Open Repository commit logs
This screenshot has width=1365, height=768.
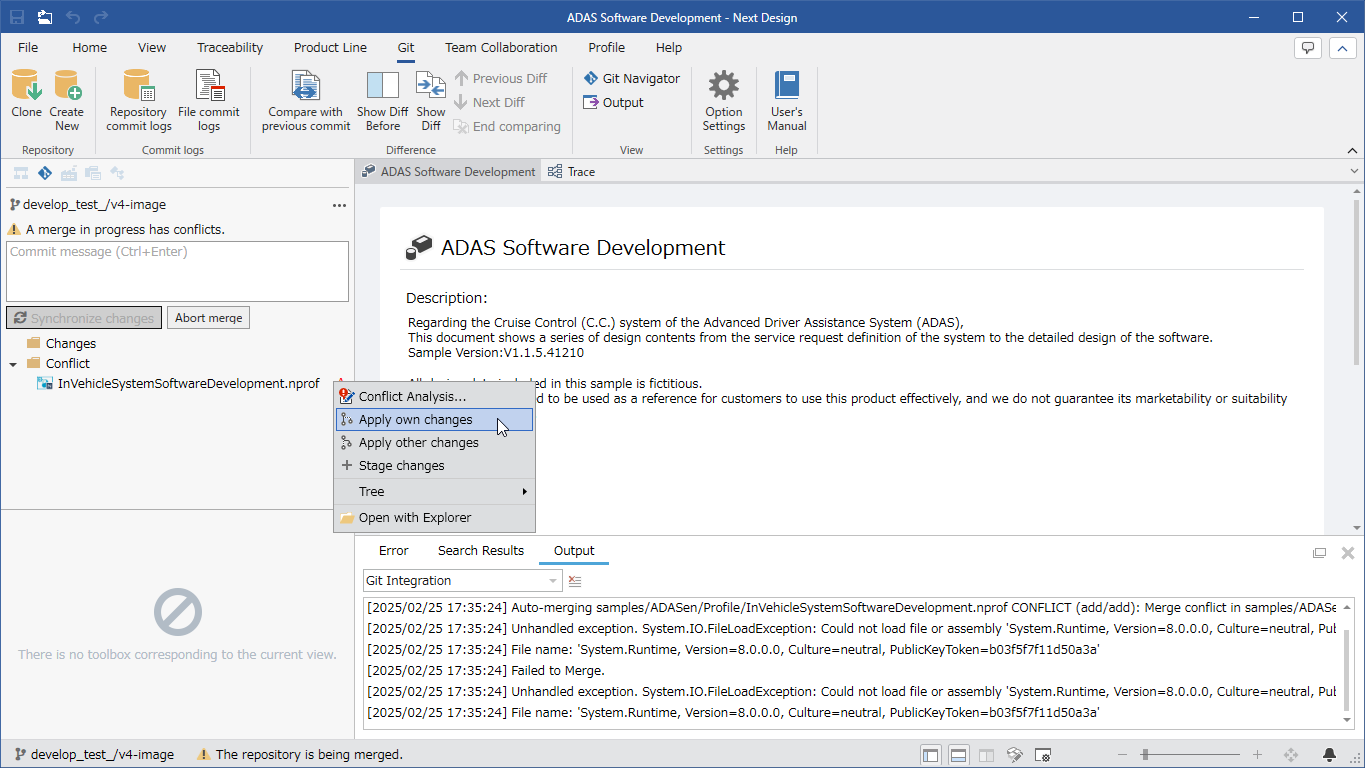pos(139,100)
